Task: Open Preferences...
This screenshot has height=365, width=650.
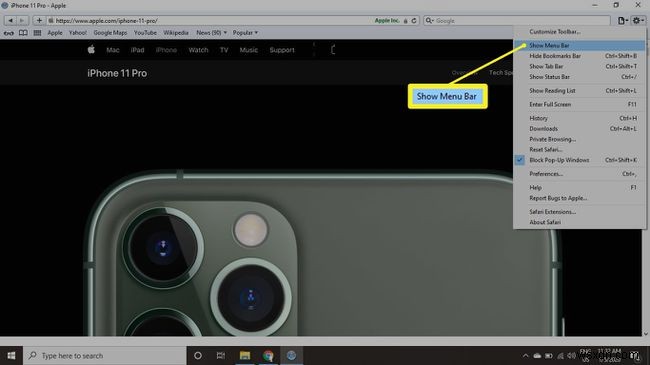Action: click(x=580, y=174)
